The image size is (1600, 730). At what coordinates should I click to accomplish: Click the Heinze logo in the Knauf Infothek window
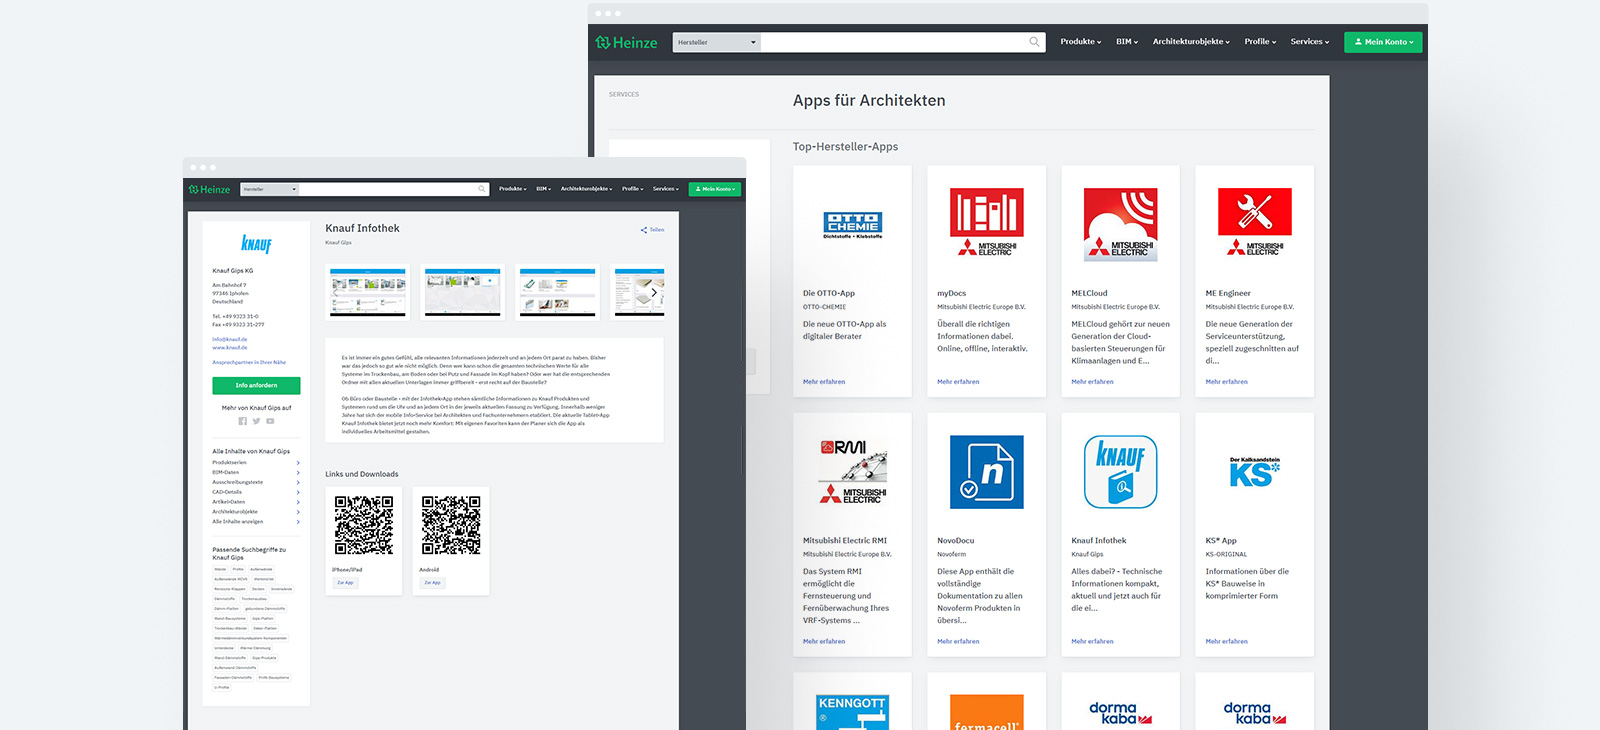tap(209, 189)
